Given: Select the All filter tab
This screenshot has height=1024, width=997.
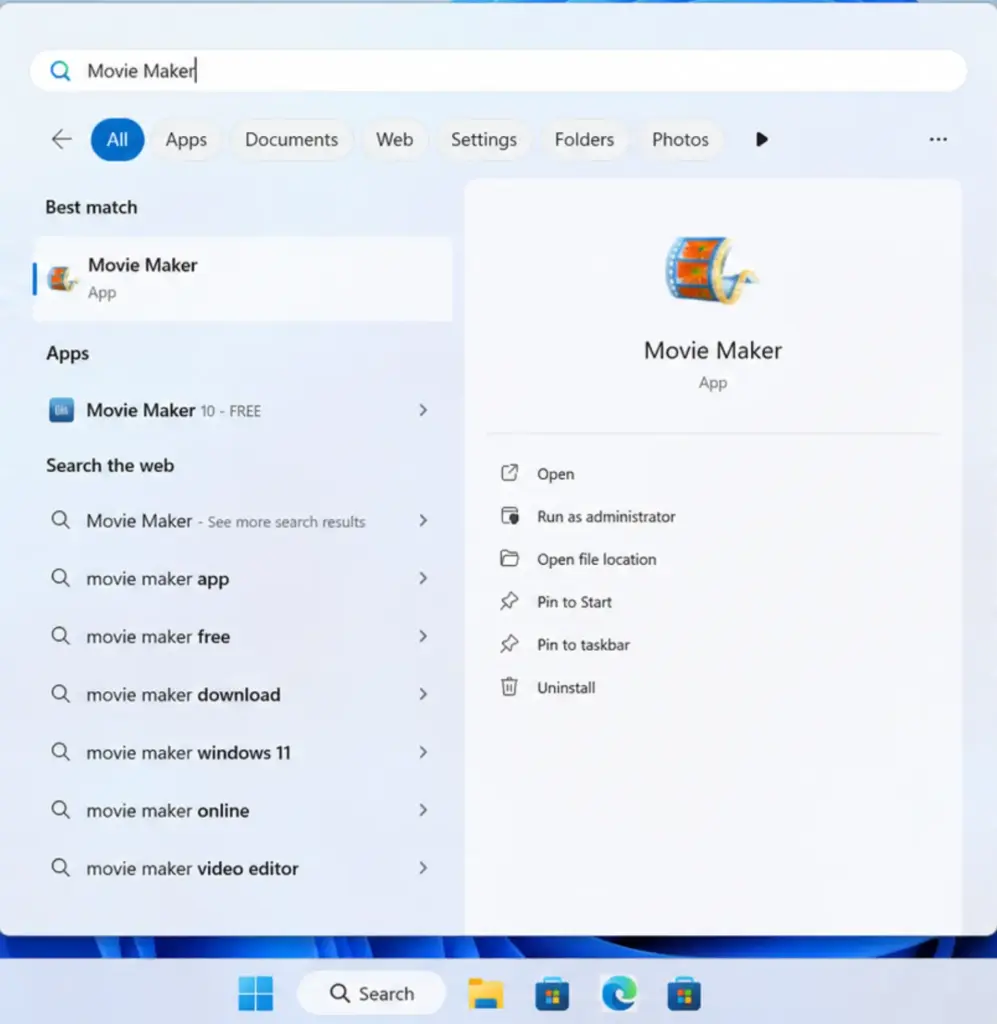Looking at the screenshot, I should coord(118,139).
